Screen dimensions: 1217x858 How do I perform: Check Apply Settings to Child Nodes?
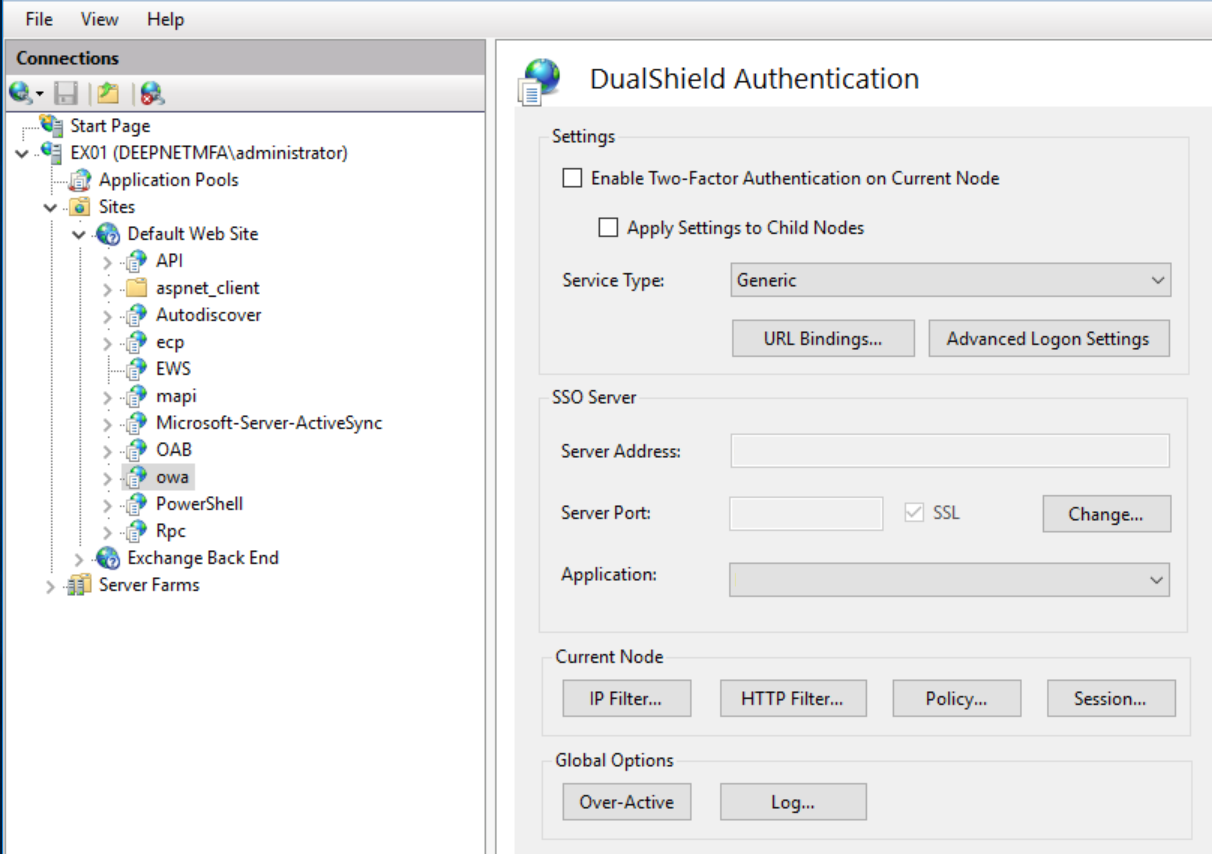pos(608,228)
